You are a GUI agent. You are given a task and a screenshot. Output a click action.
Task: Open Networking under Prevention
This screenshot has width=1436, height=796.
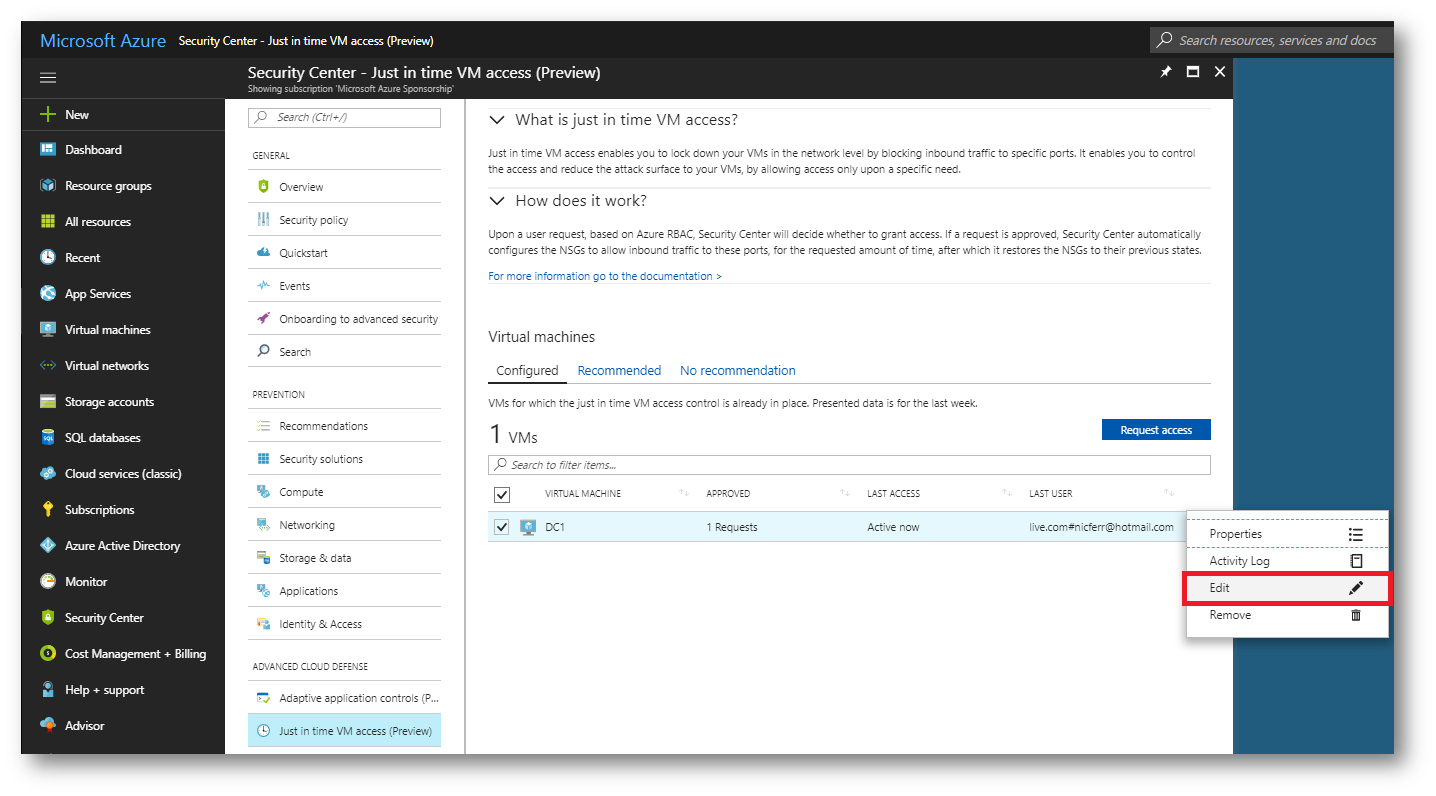[344, 525]
